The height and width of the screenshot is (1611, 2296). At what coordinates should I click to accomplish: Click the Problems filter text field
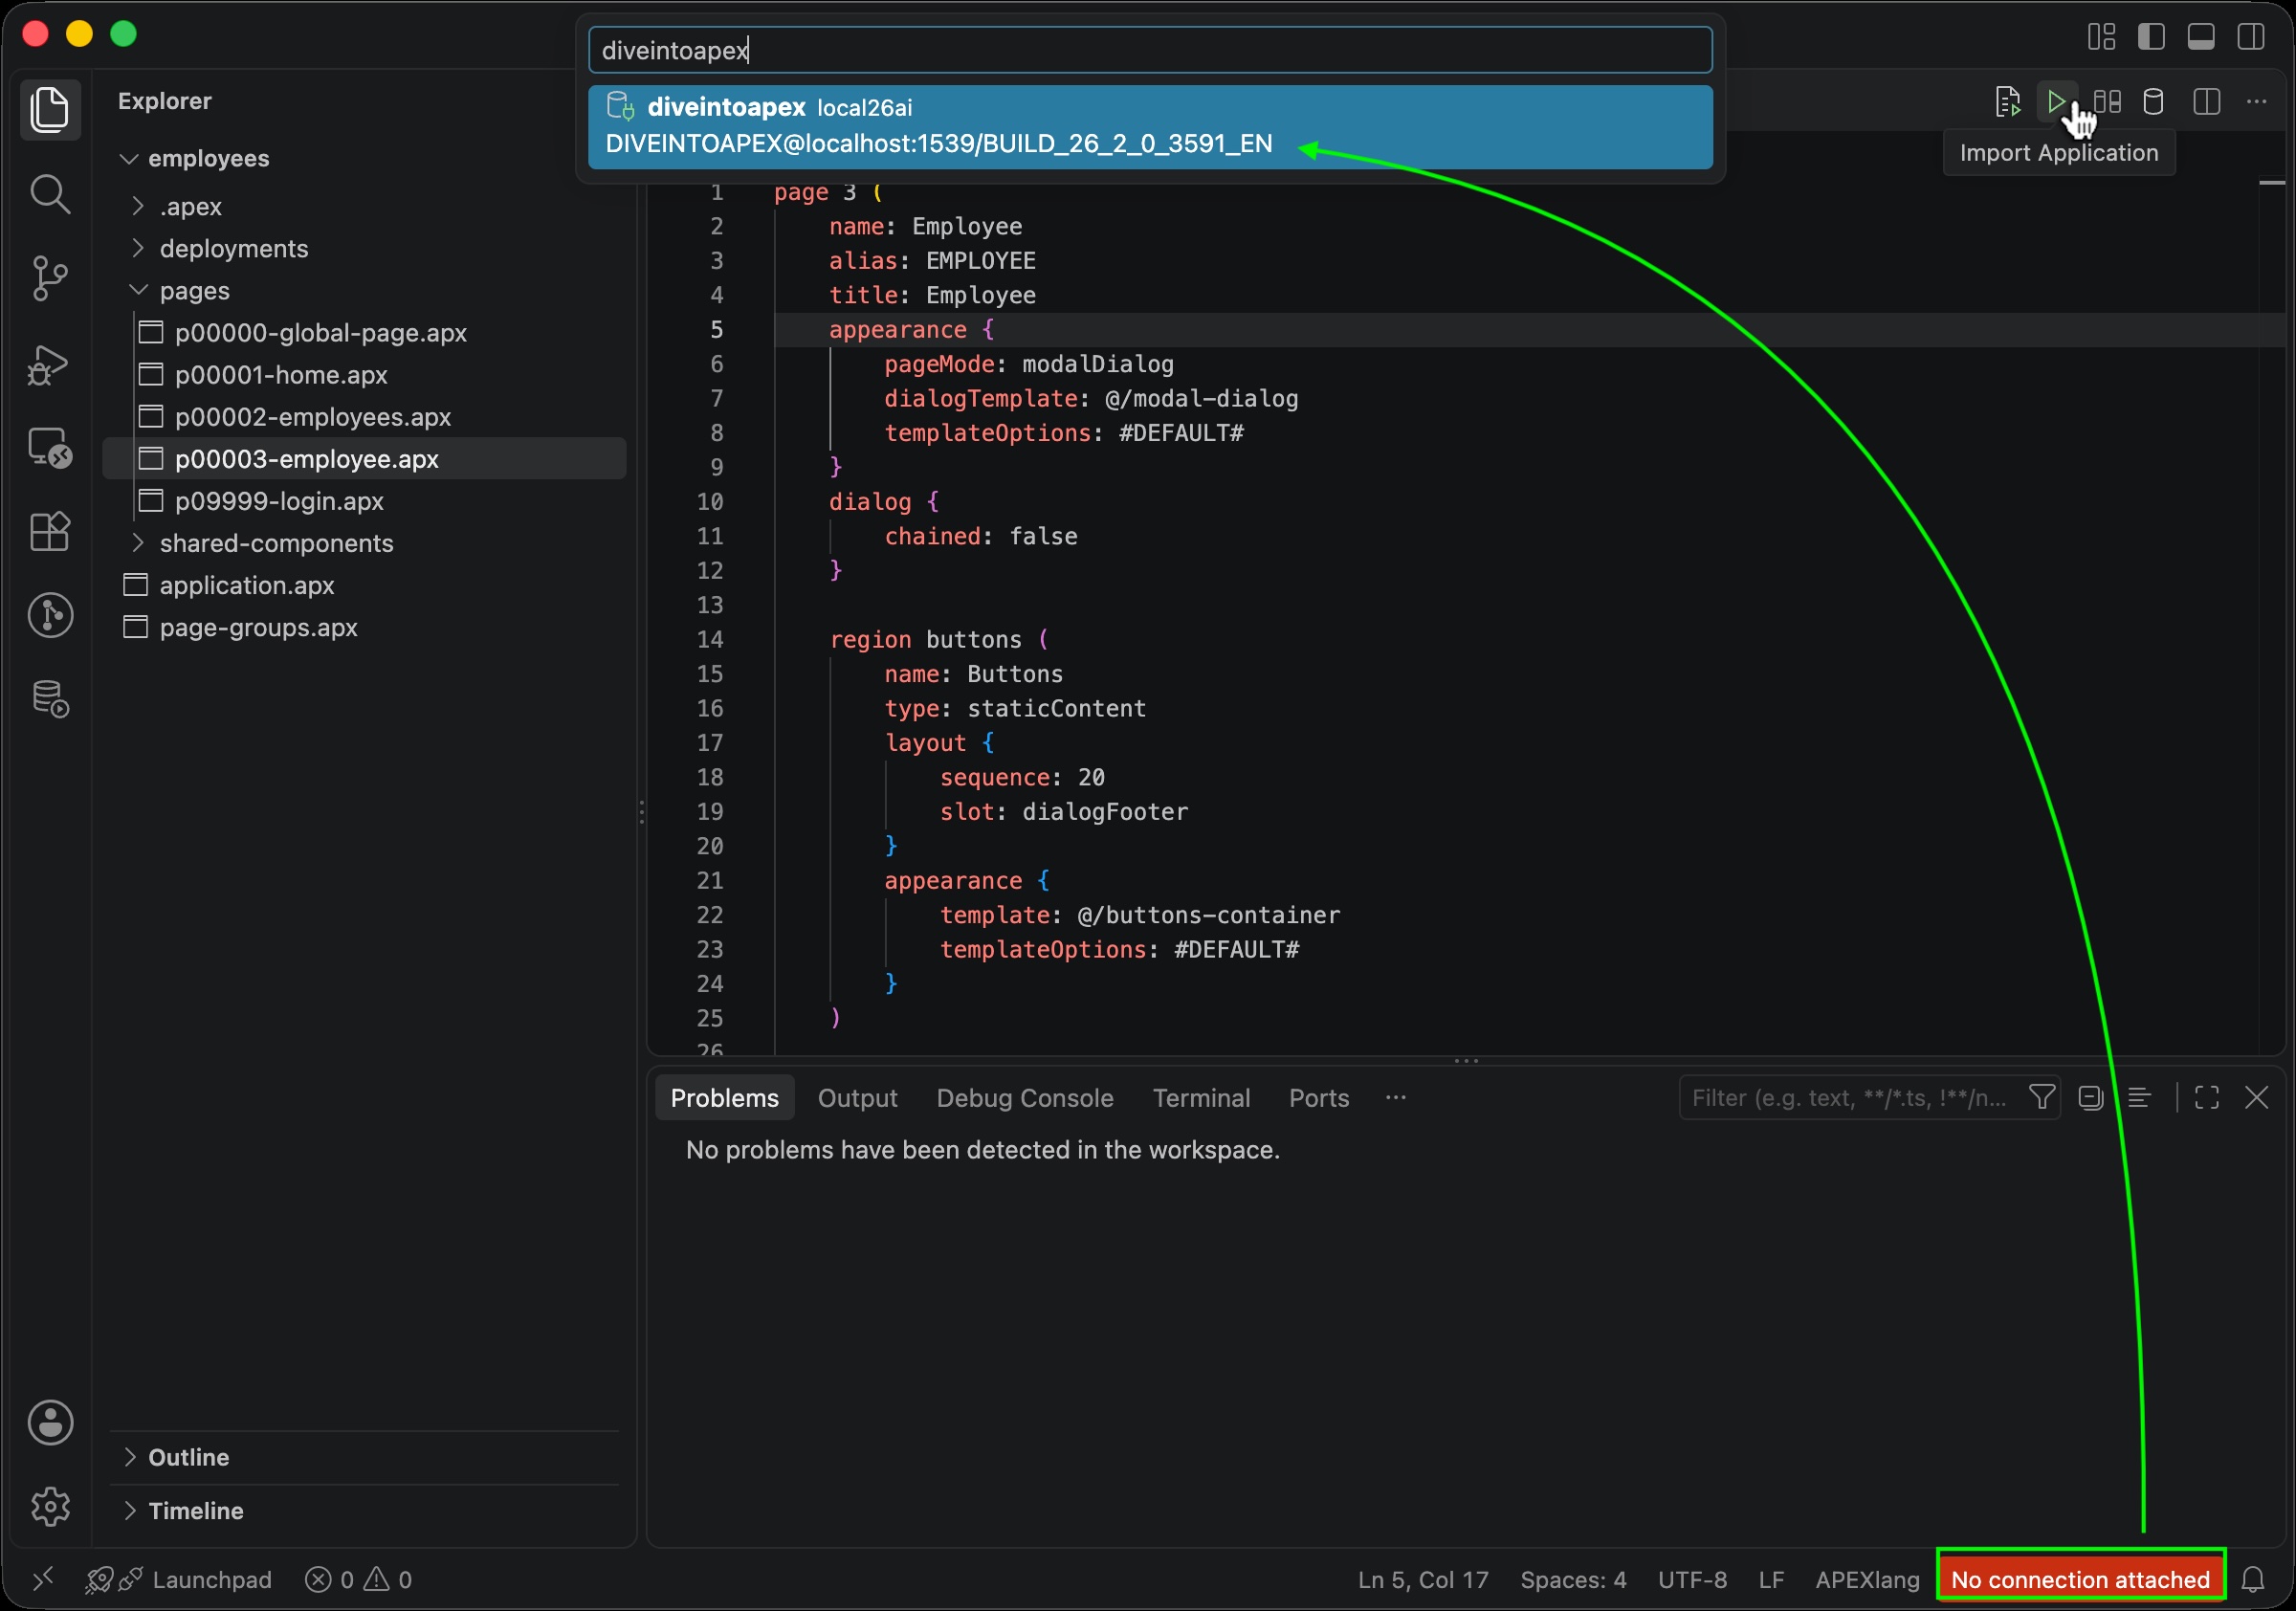click(x=1850, y=1098)
